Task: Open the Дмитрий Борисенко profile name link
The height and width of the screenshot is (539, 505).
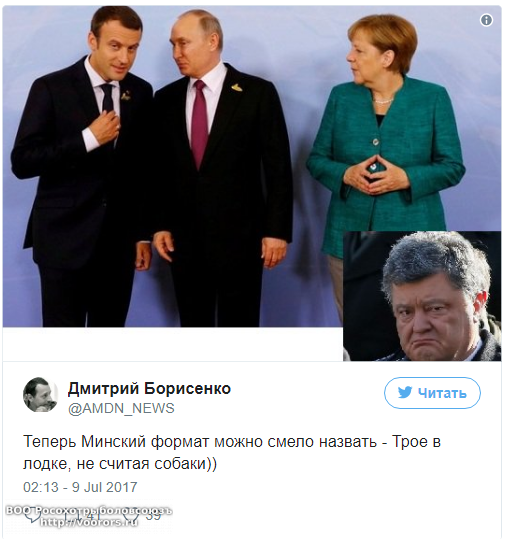Action: pos(149,389)
